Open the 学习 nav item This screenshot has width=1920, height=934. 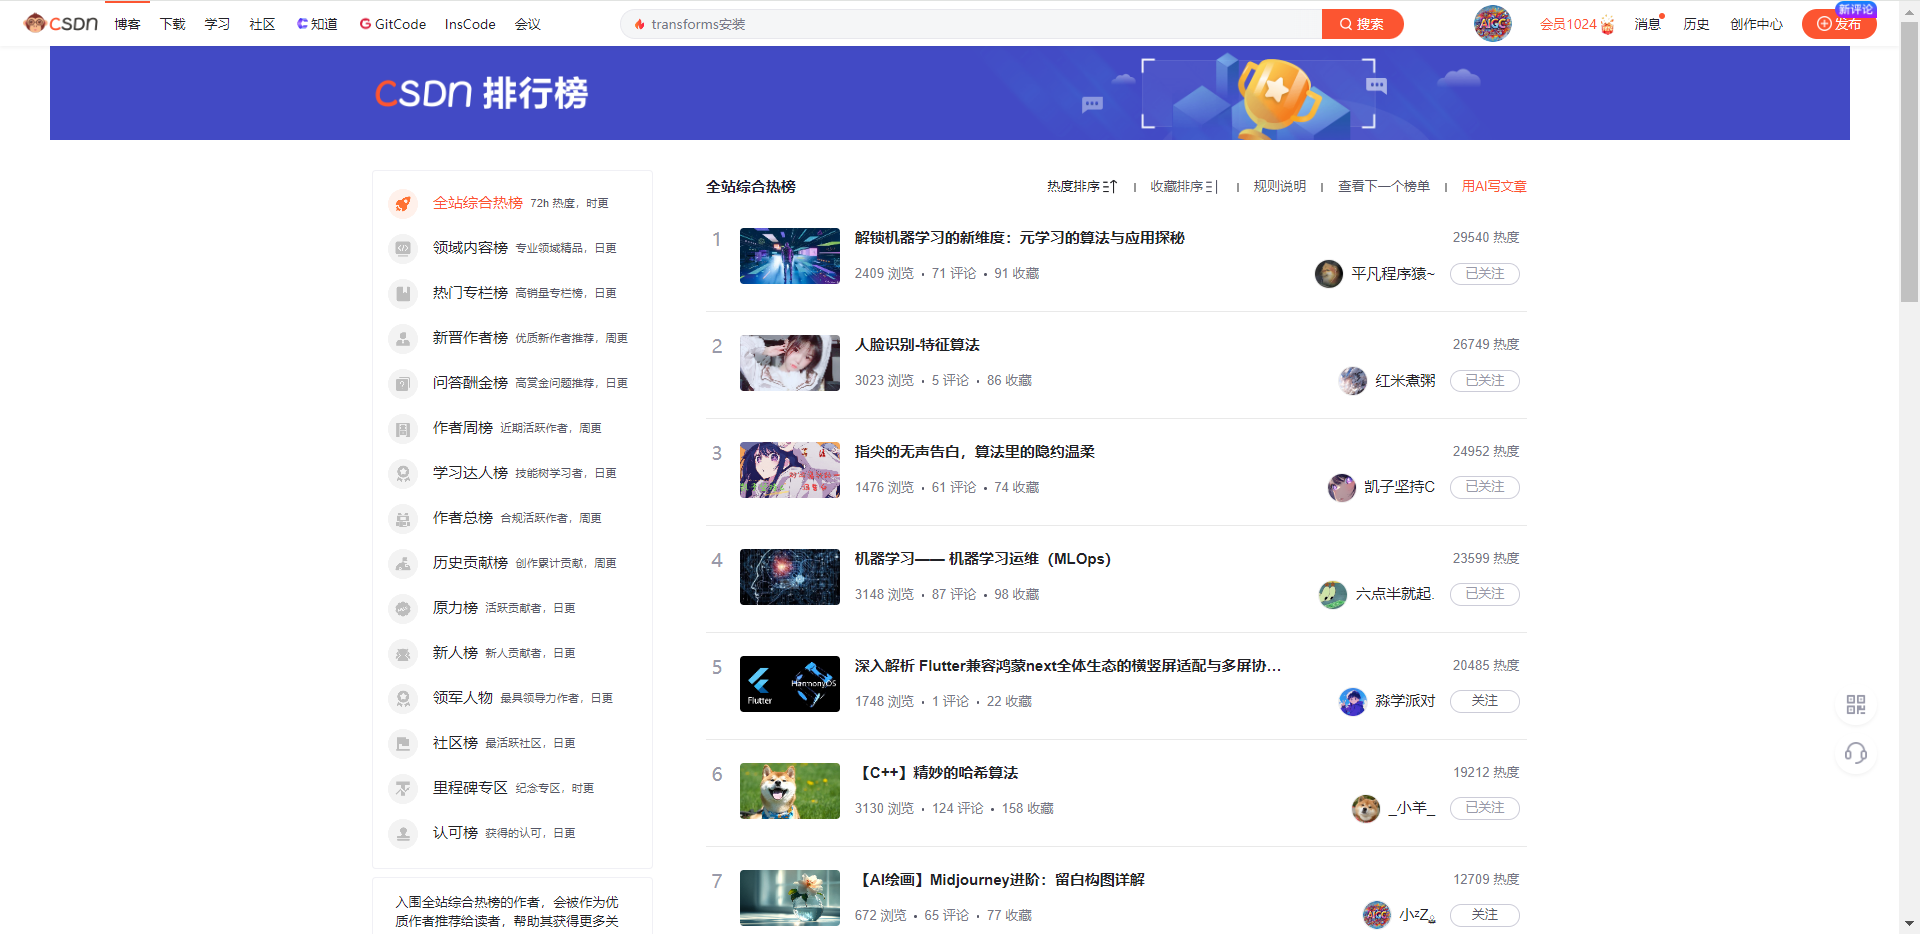217,24
